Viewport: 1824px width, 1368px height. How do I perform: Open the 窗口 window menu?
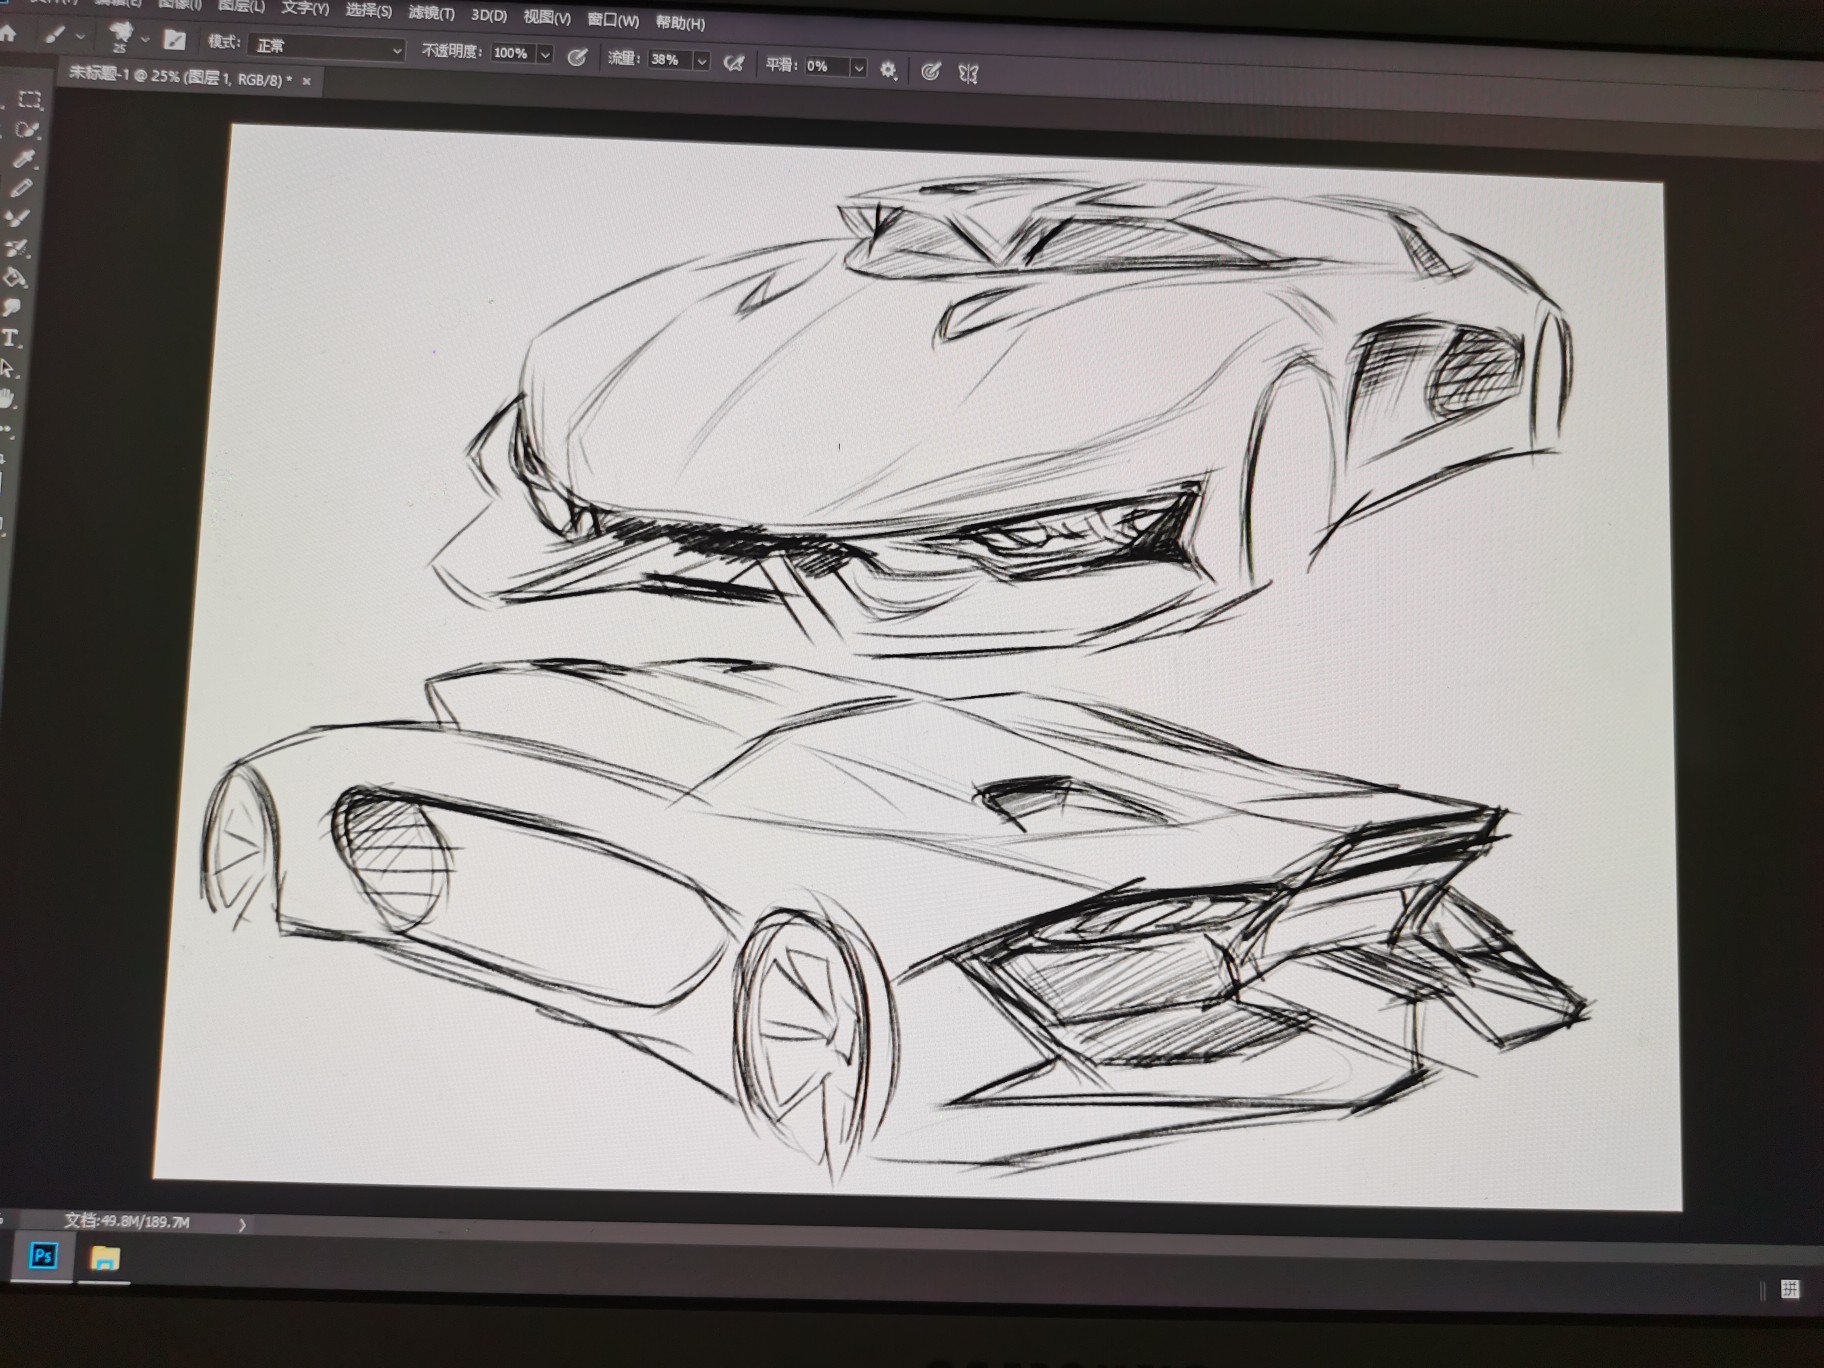point(613,18)
